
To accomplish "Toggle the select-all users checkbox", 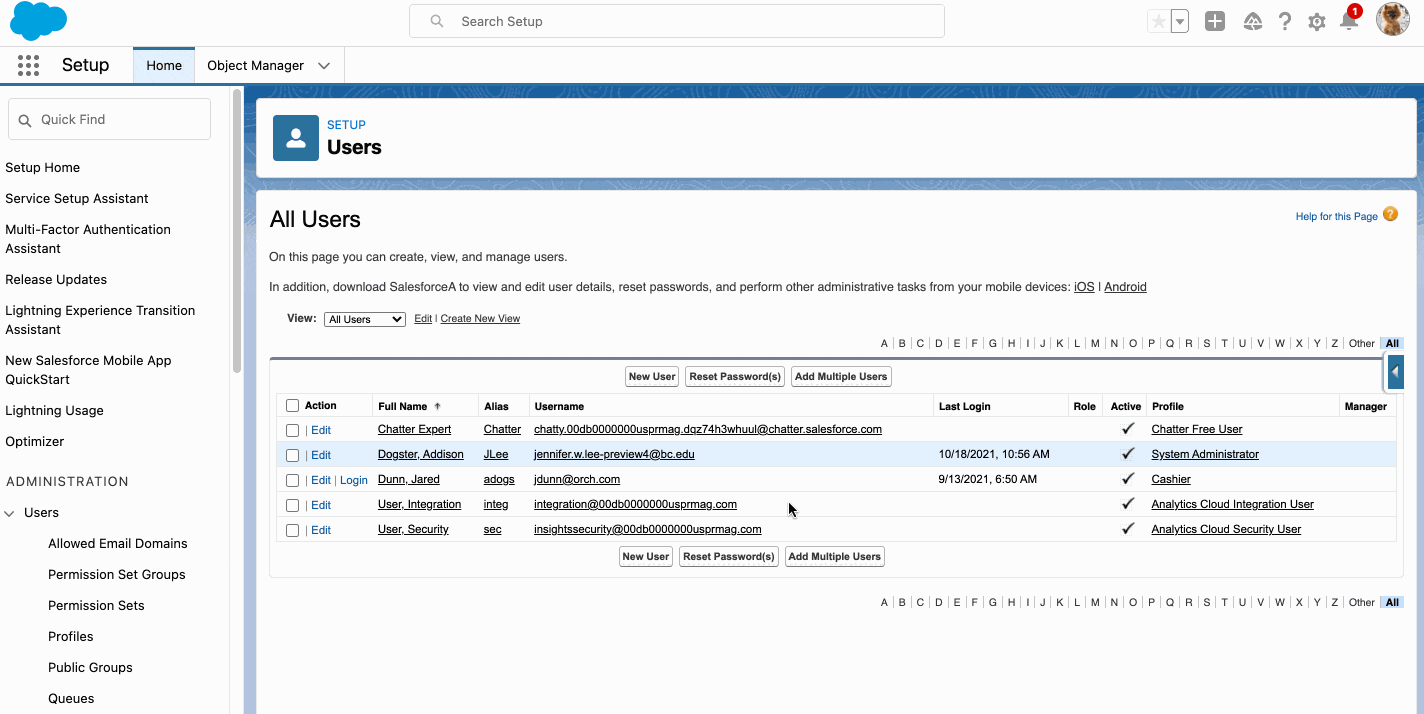I will point(292,406).
